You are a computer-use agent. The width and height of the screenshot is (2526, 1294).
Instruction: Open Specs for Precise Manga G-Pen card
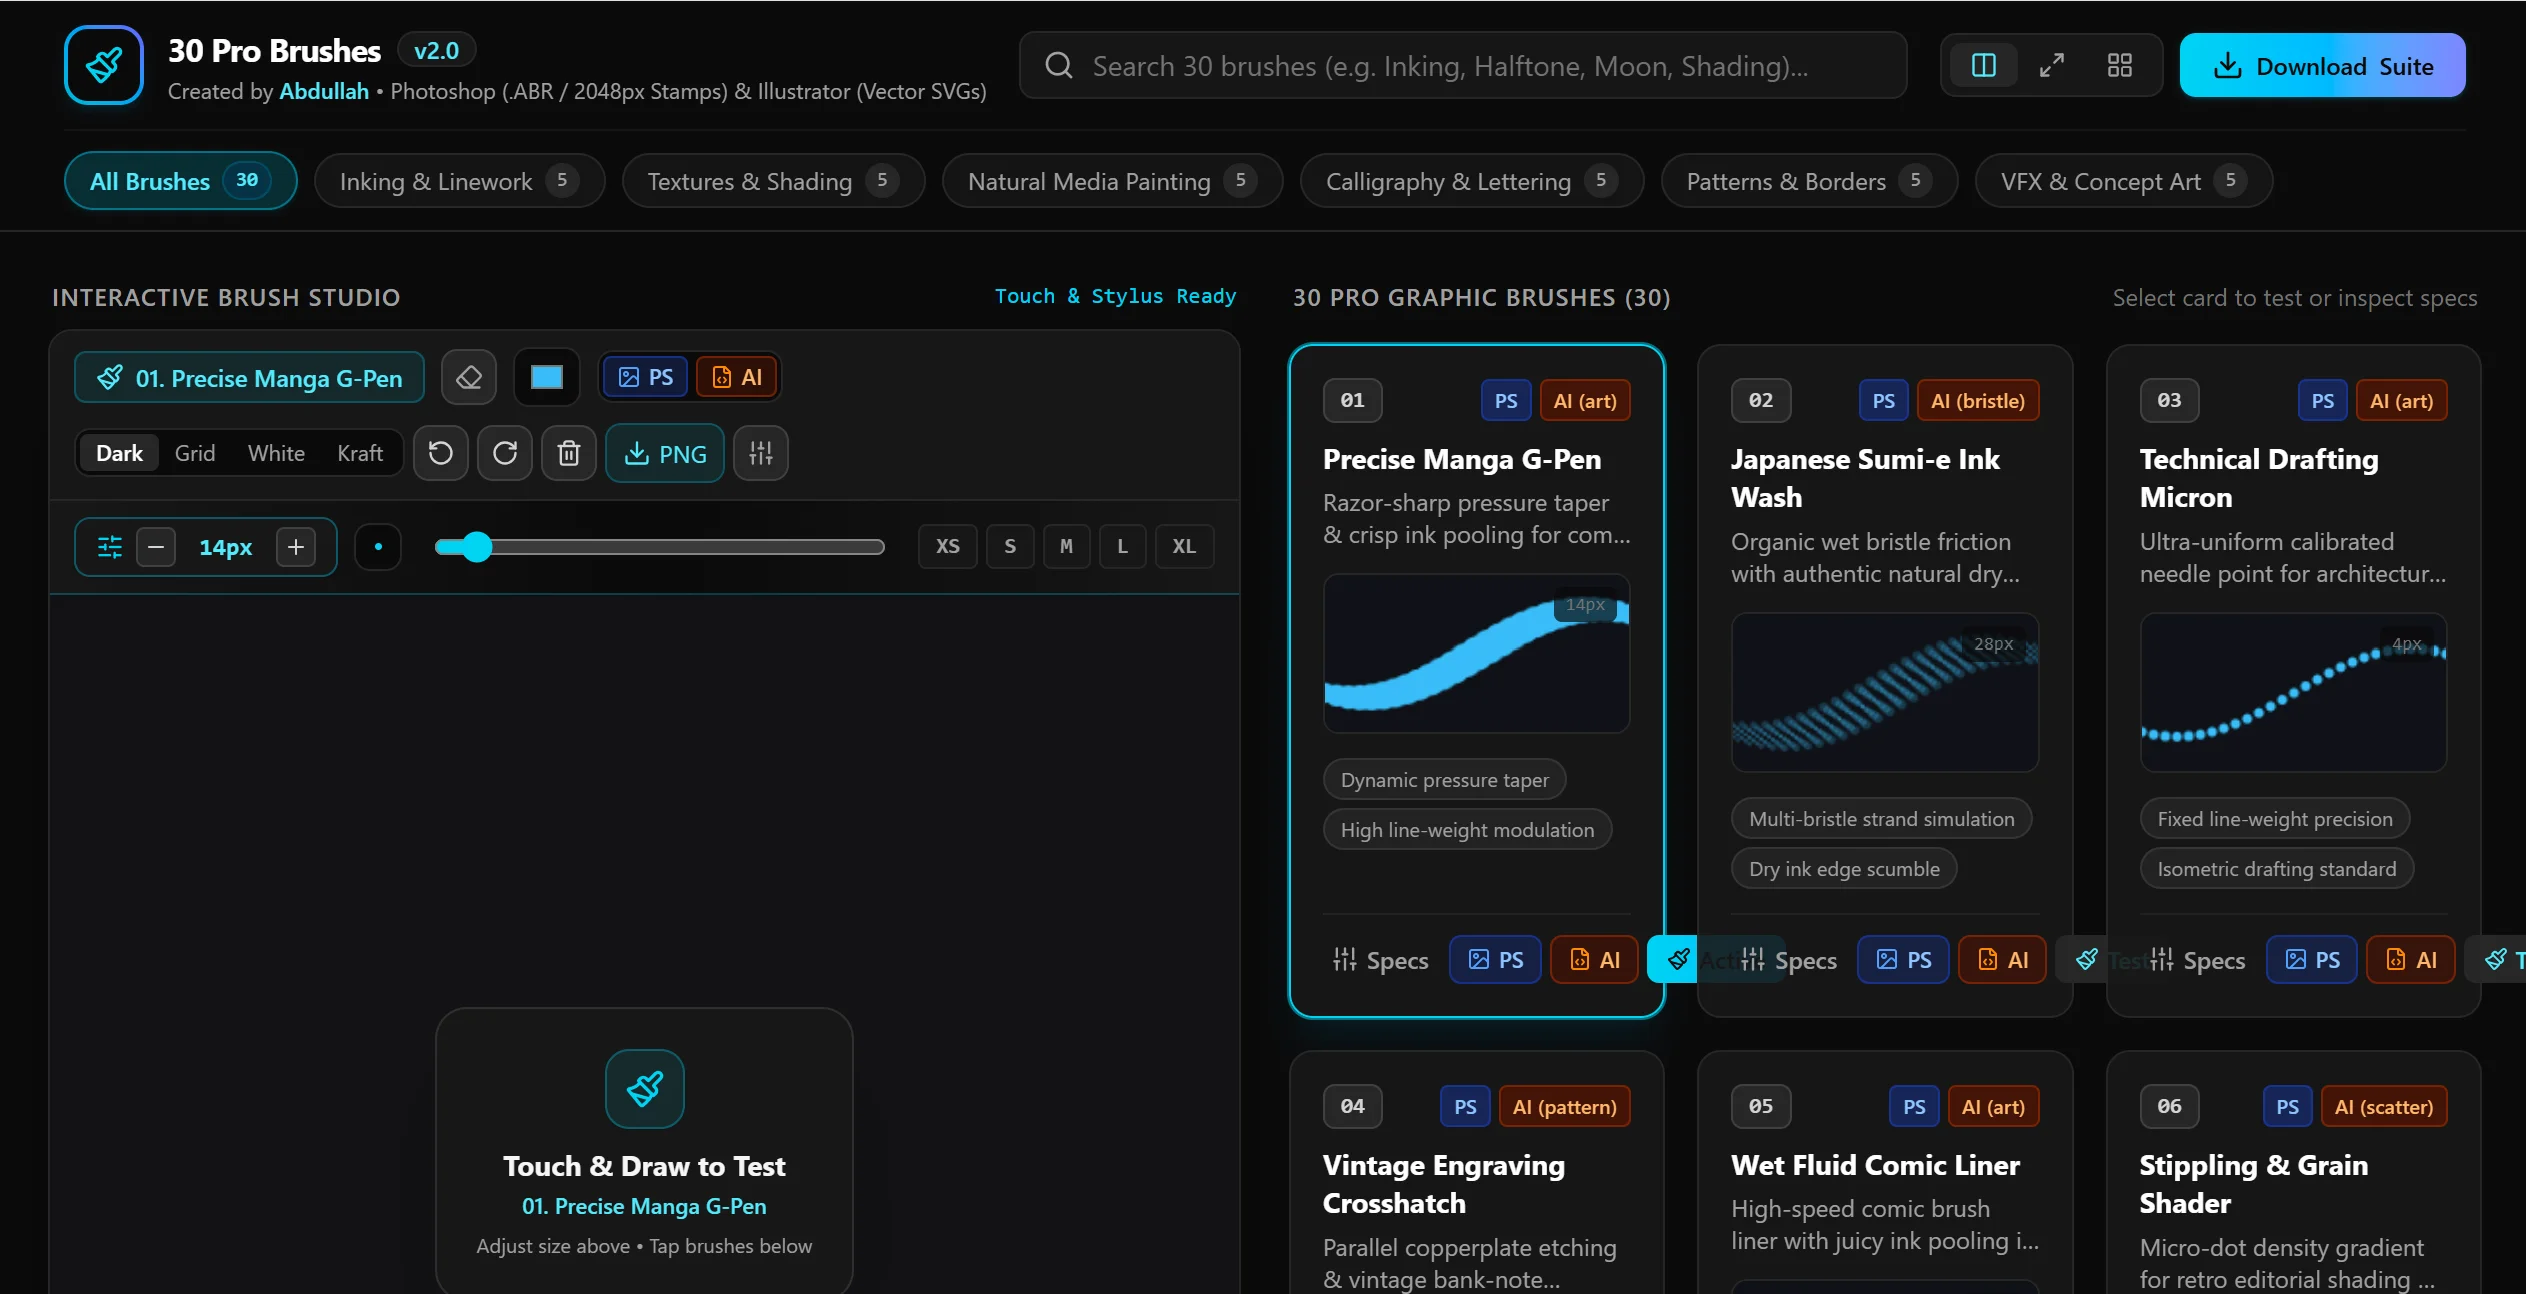1381,960
